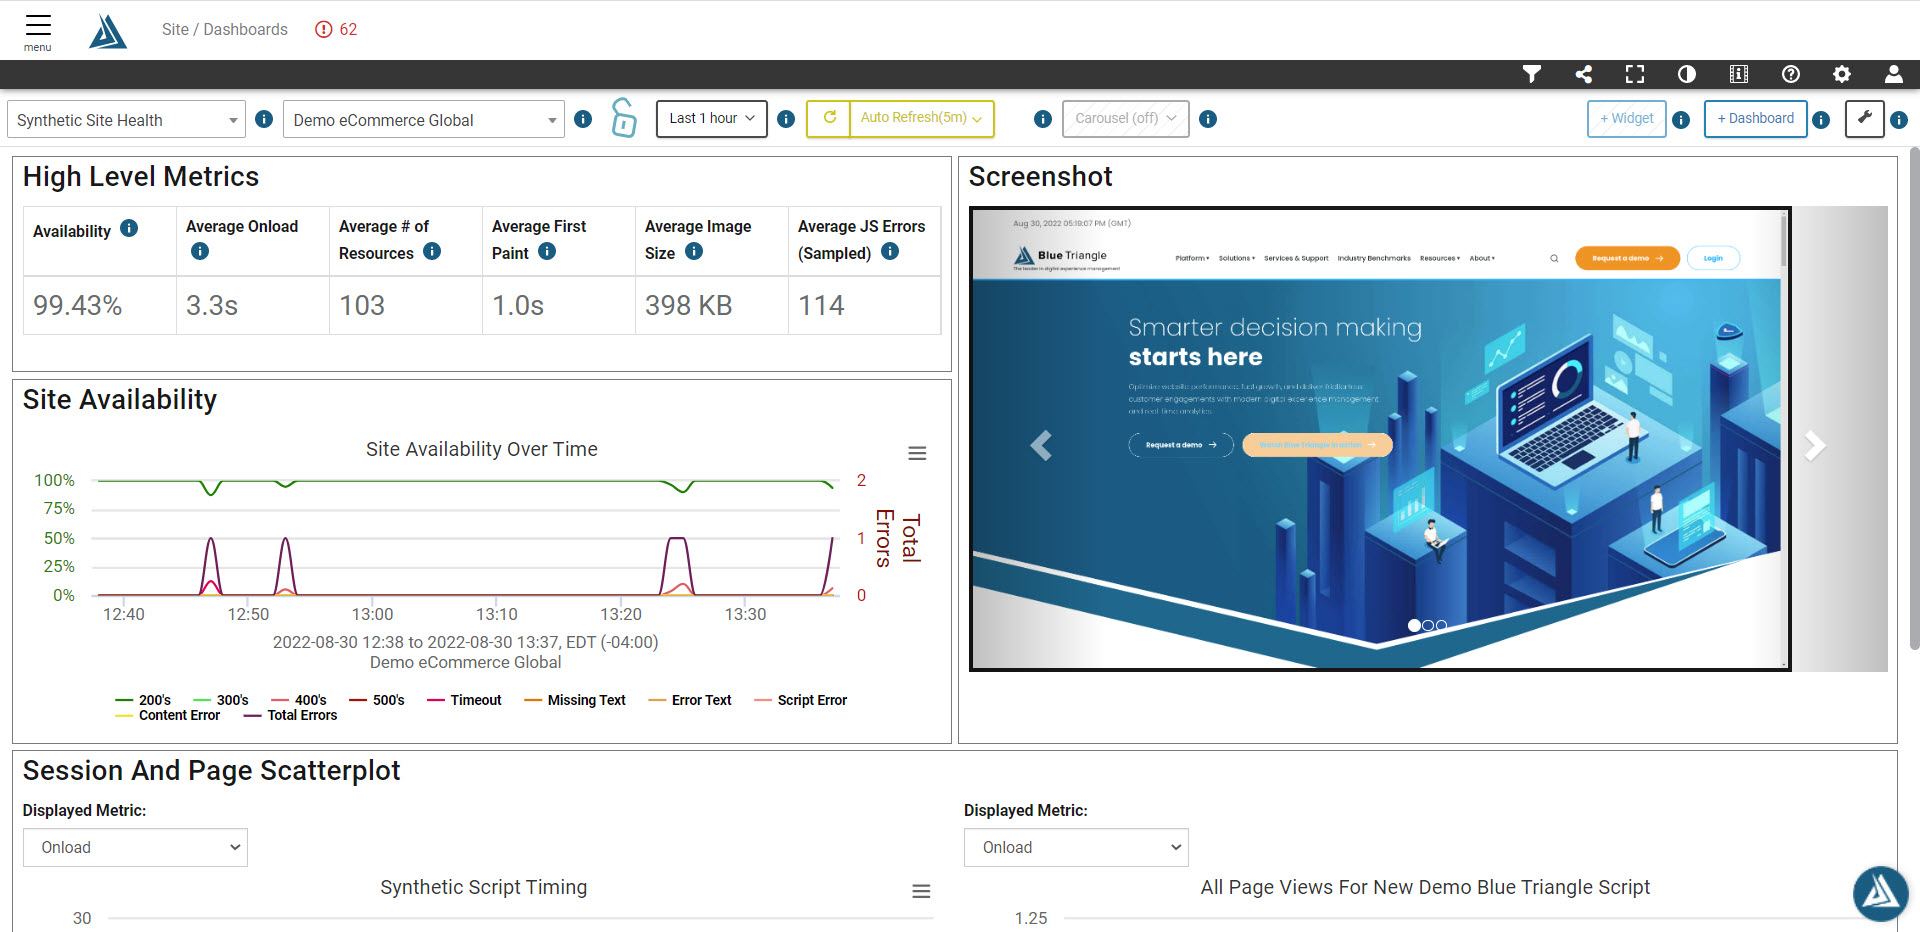Toggle the Content Error legend series
Screen dimensions: 1920x932
[168, 715]
